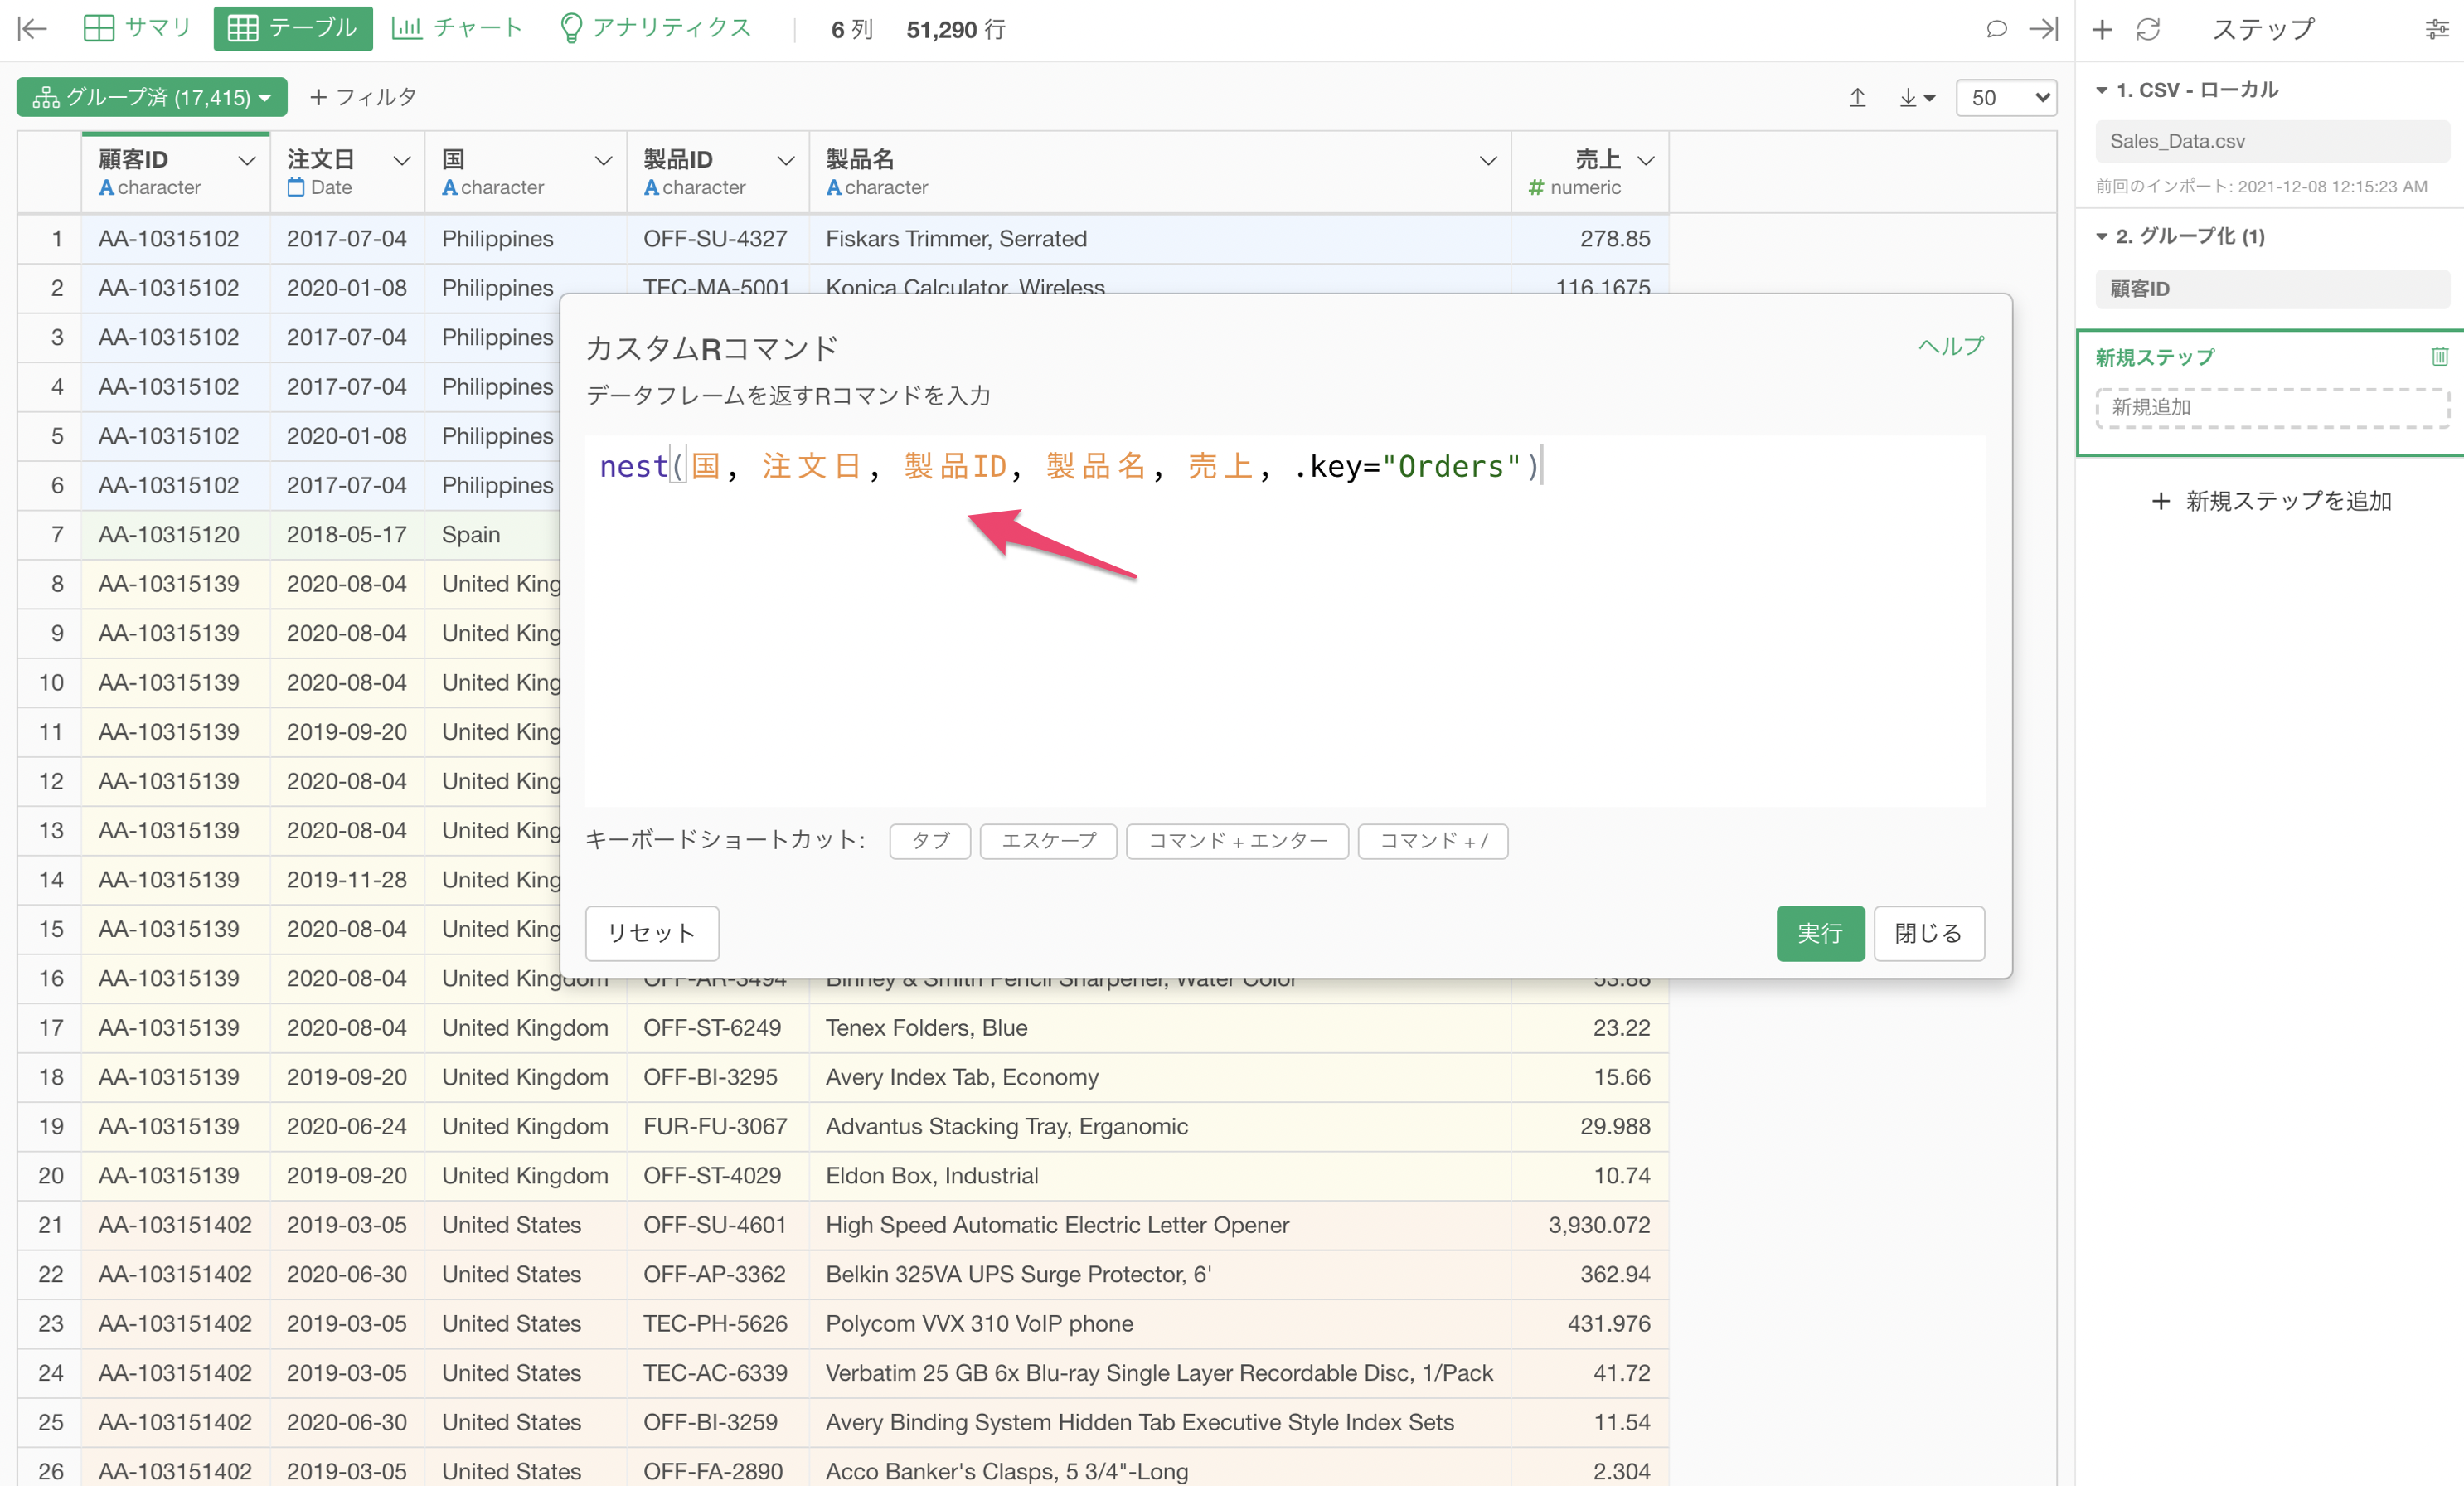Add a filter with ＋フィルタ
The height and width of the screenshot is (1486, 2464).
tap(363, 97)
